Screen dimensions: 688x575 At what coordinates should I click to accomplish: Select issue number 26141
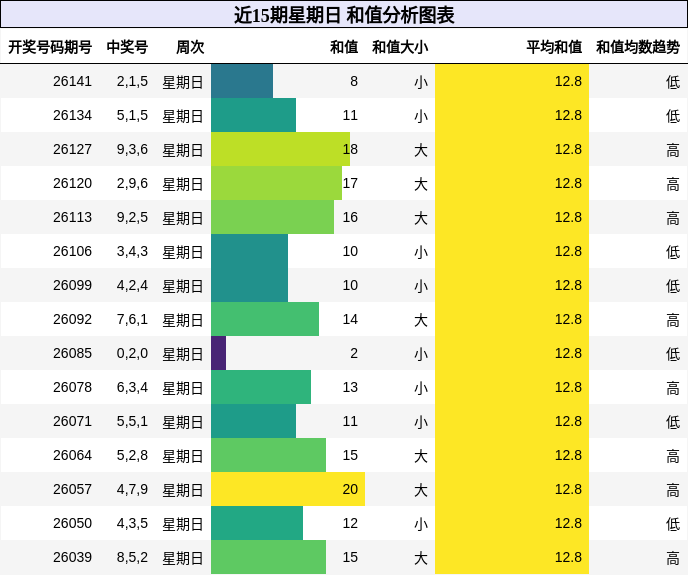click(72, 81)
